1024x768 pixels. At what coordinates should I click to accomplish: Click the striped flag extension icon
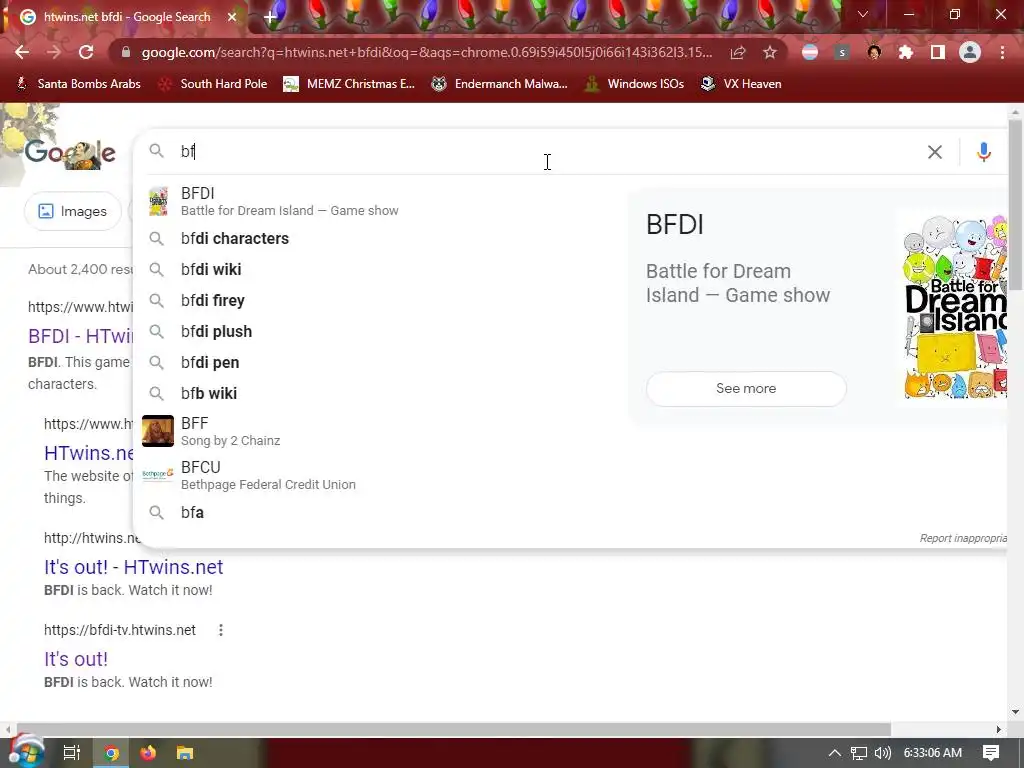[x=810, y=52]
